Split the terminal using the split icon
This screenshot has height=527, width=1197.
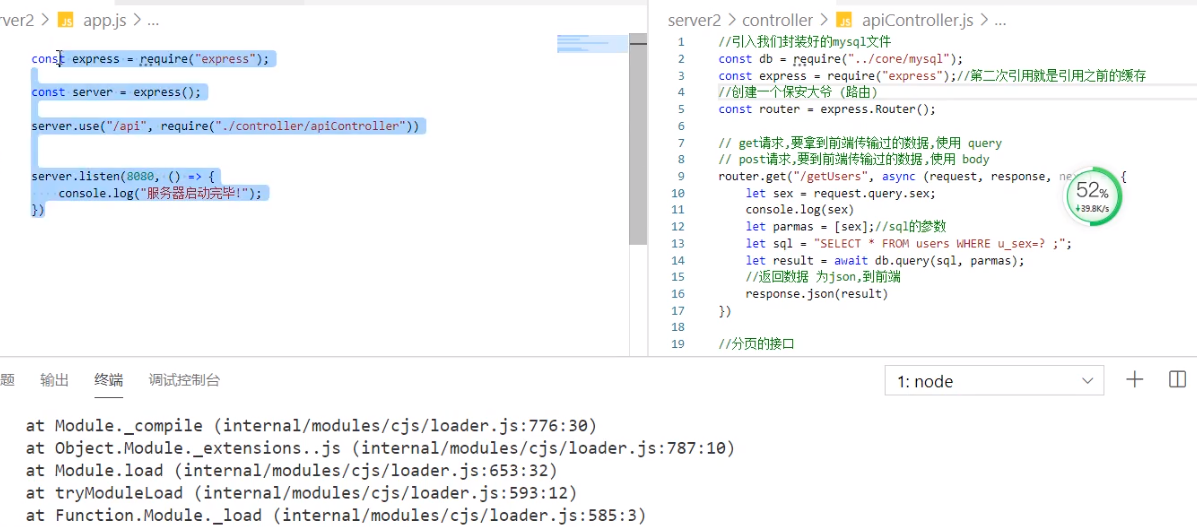[1177, 380]
